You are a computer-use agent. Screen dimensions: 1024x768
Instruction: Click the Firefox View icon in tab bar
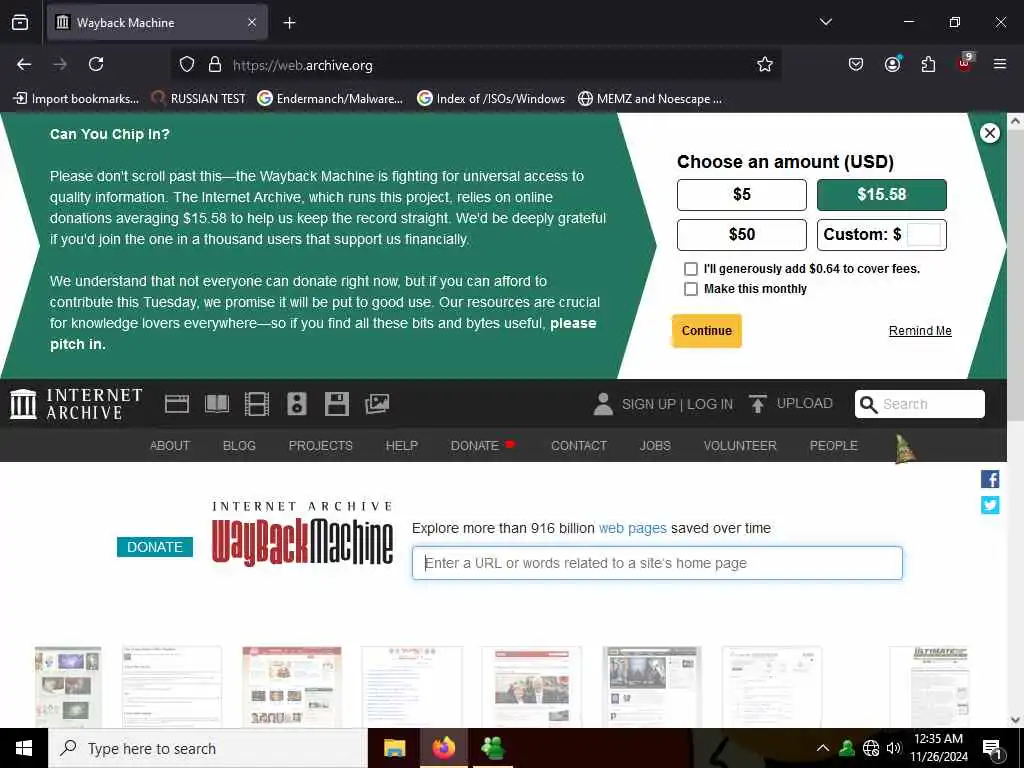(20, 22)
